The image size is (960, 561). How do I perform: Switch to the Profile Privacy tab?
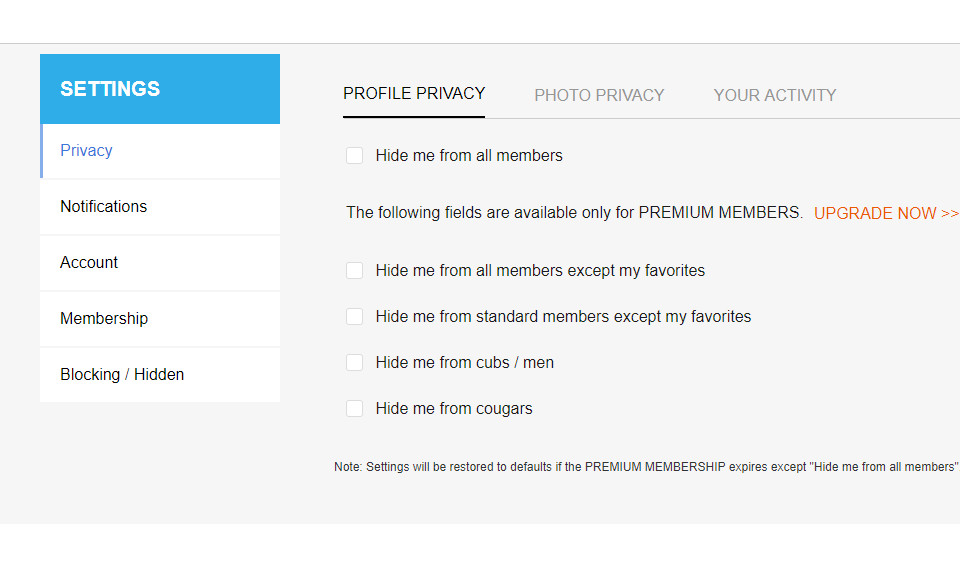[x=414, y=94]
